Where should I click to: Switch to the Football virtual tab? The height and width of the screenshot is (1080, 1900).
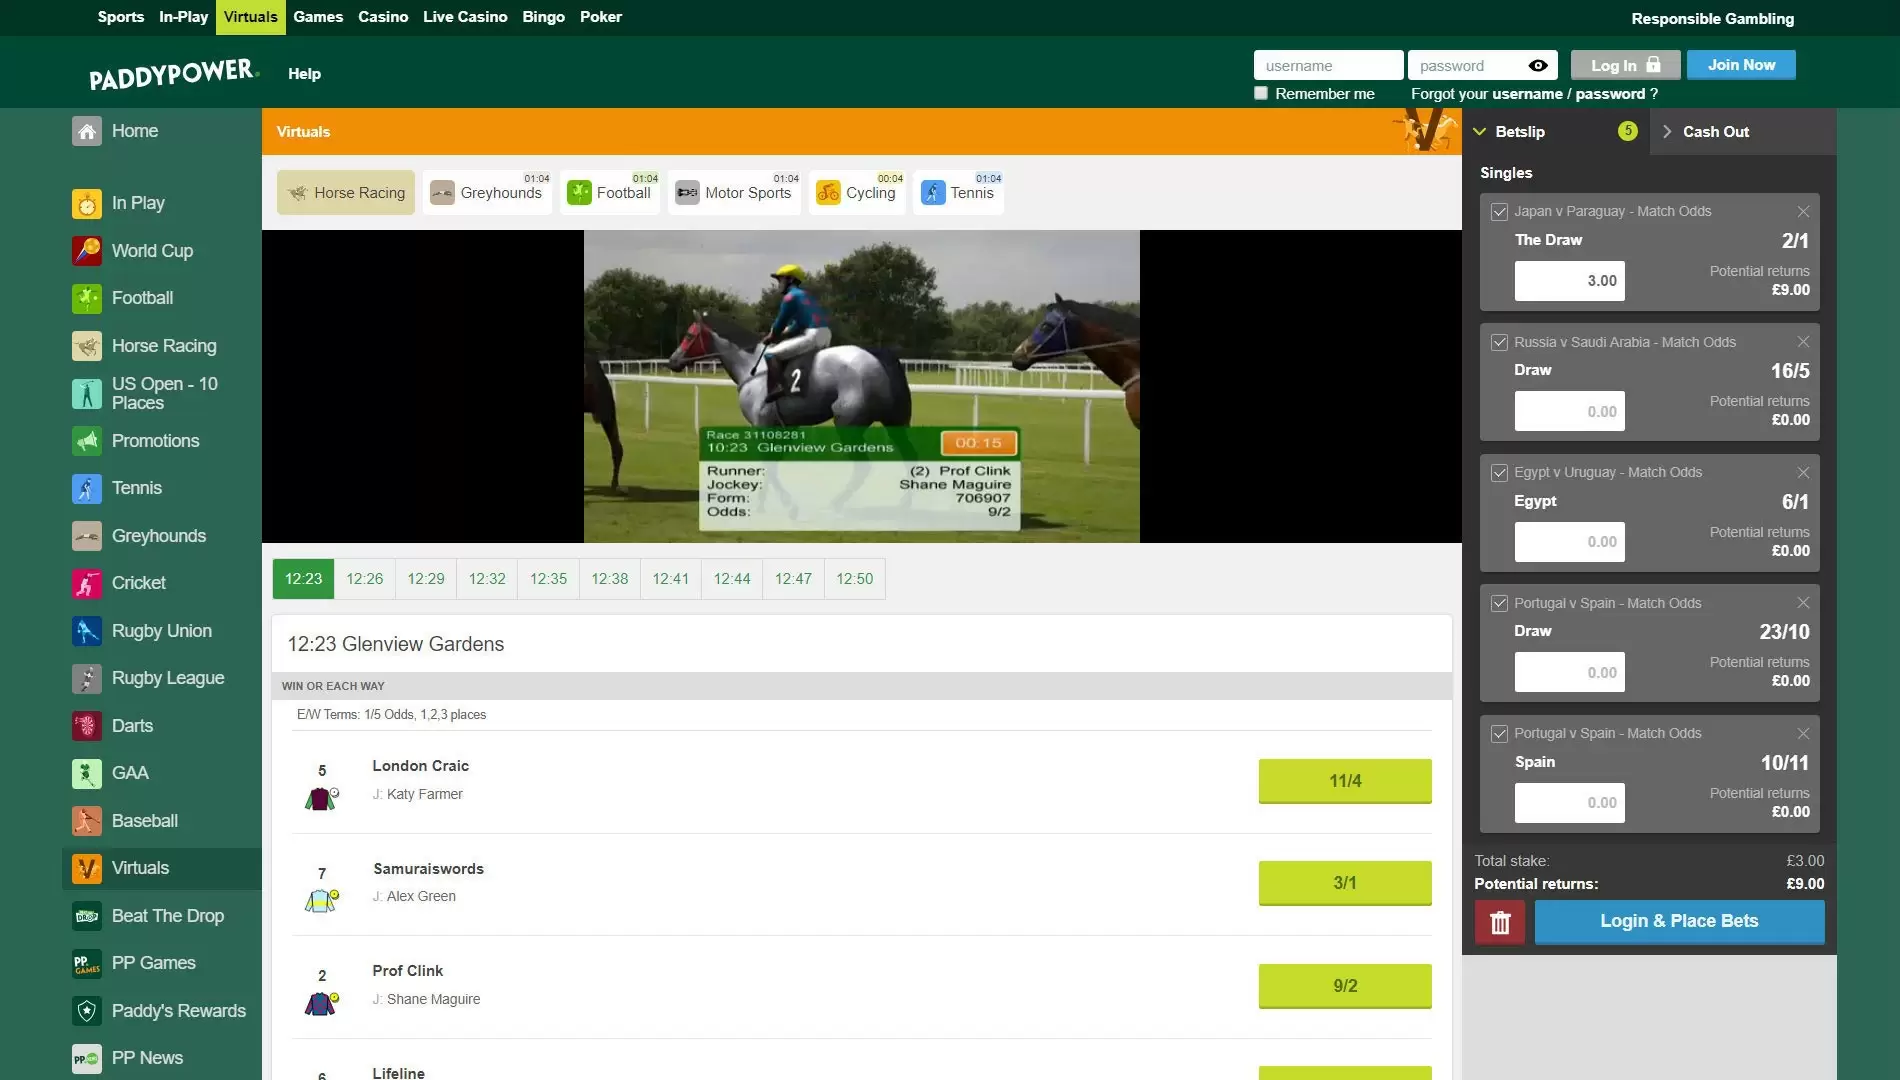pos(610,192)
